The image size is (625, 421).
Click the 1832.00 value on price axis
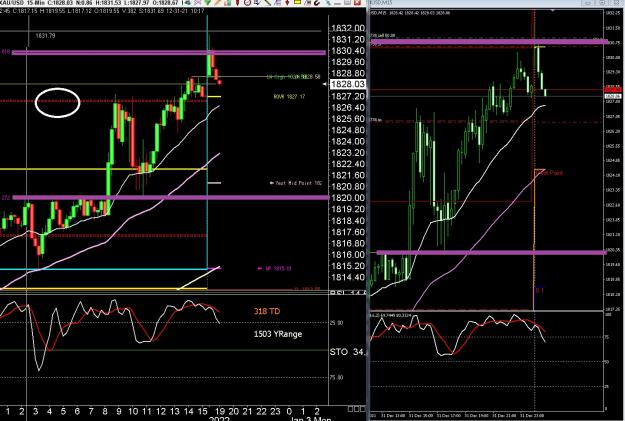(348, 28)
